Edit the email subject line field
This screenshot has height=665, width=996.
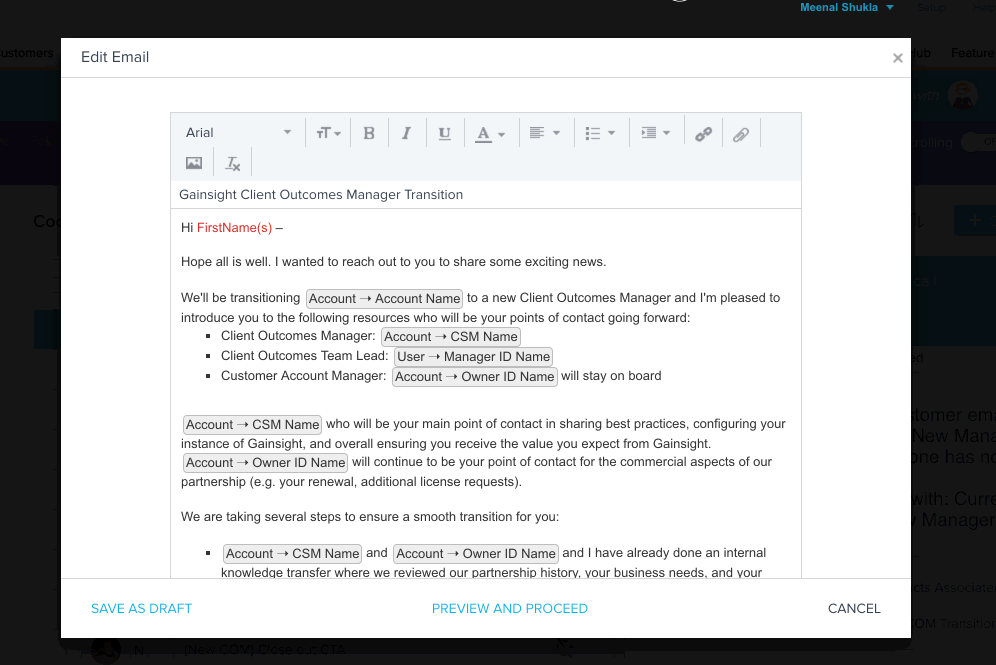tap(485, 195)
